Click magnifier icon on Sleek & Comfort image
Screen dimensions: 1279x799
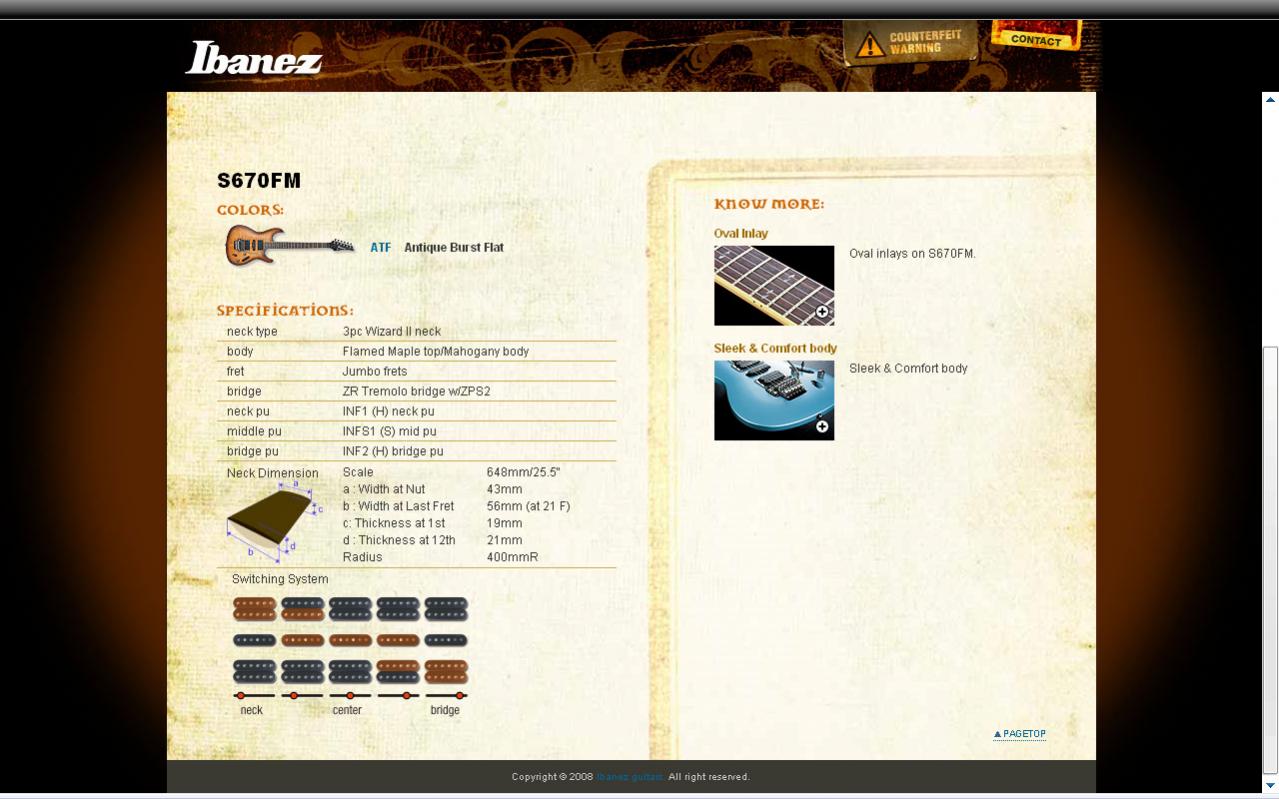click(822, 427)
